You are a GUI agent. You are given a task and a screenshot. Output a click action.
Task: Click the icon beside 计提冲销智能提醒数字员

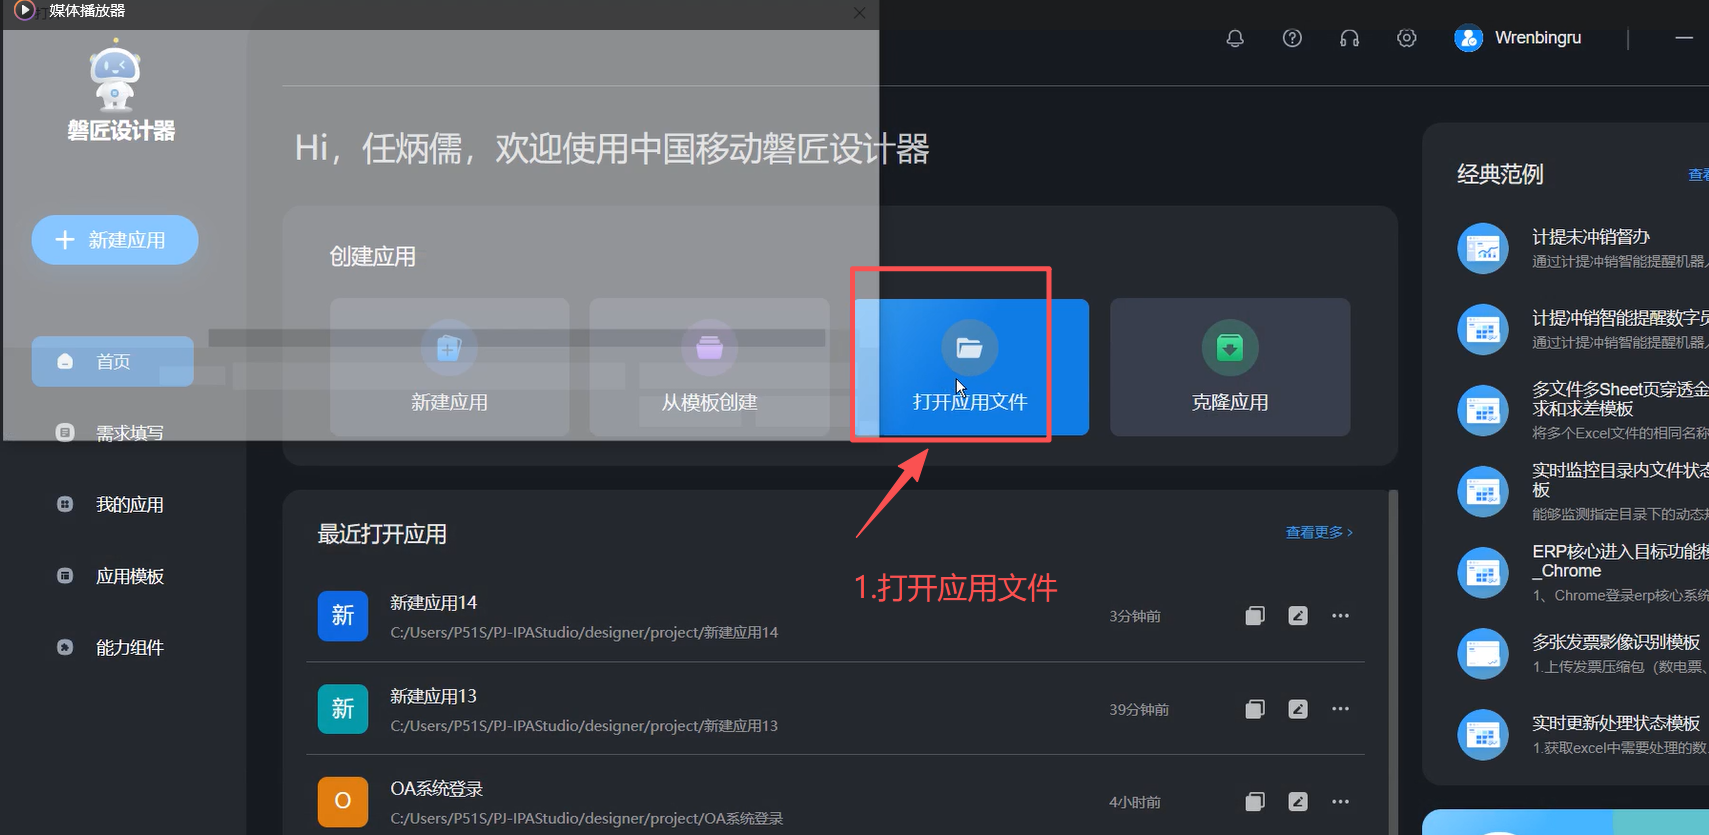coord(1483,329)
